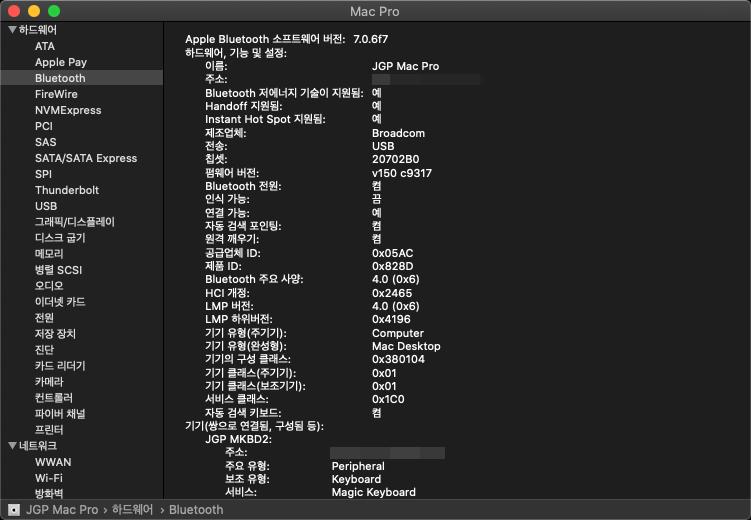Select SAS in the sidebar
751x520 pixels.
[46, 142]
